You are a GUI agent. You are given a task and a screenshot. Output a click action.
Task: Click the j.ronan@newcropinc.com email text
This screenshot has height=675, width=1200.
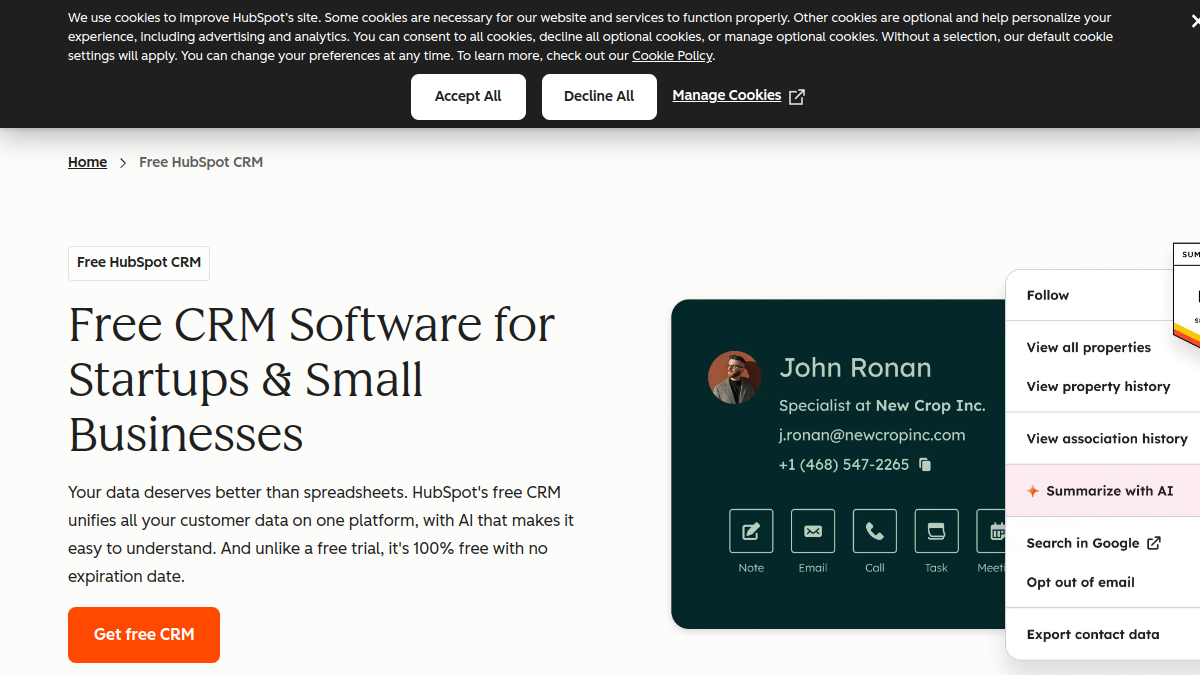coord(872,435)
